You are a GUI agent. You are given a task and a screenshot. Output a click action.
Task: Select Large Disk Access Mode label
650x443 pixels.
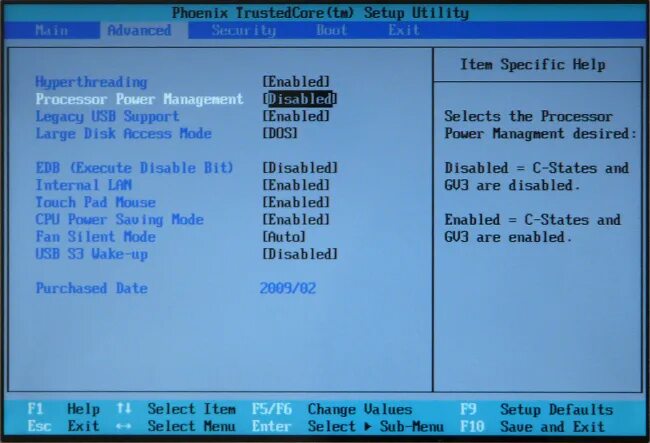point(124,133)
